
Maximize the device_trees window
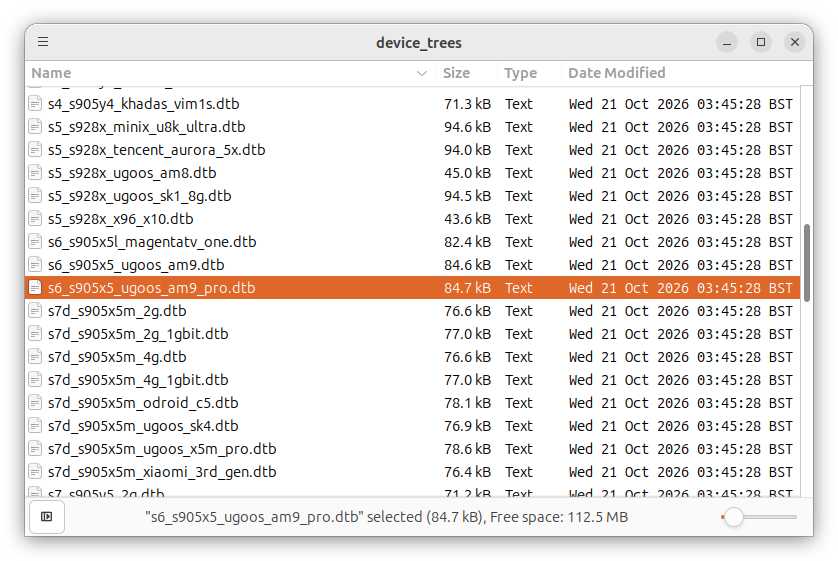(761, 42)
